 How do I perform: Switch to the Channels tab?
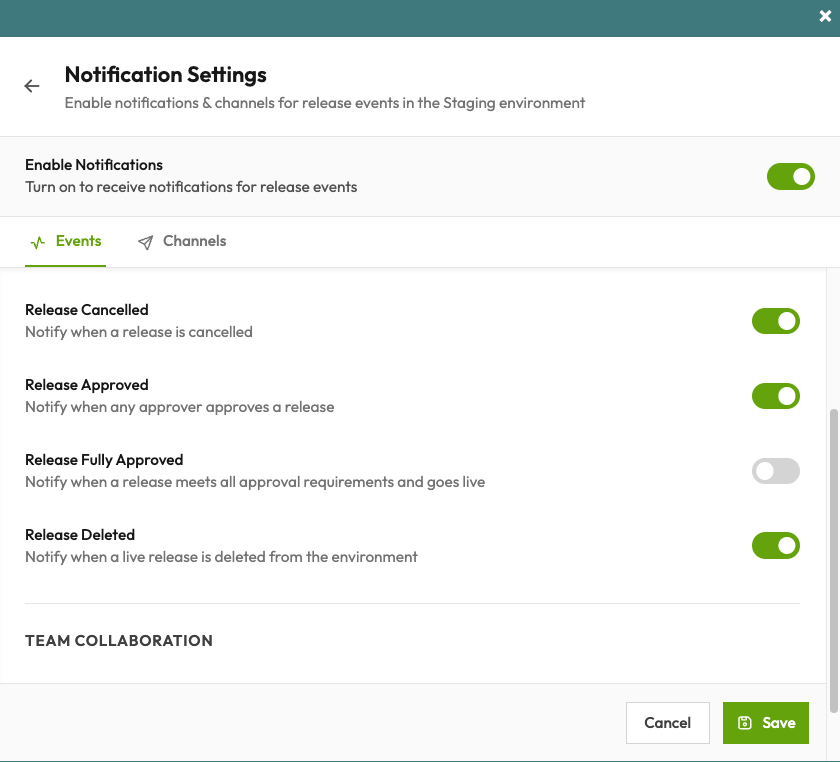coord(195,241)
